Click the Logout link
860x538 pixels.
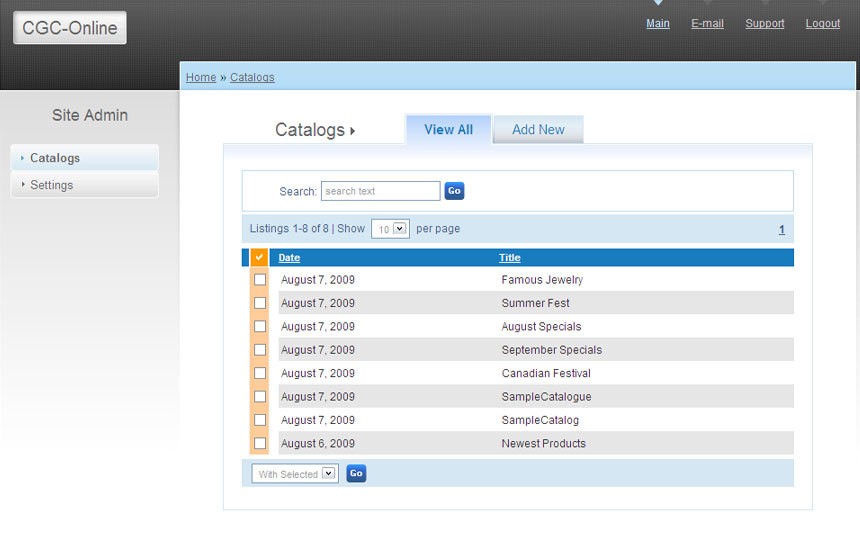coord(823,24)
